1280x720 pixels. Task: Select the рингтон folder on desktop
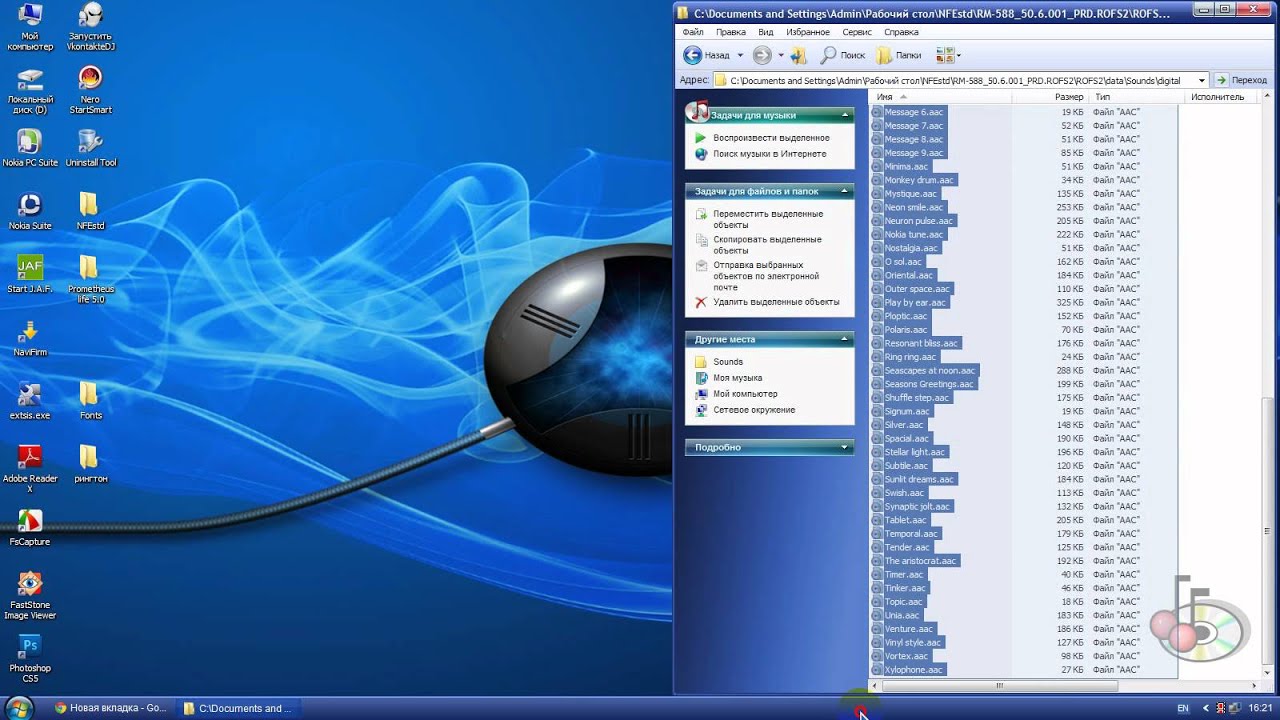tap(90, 464)
